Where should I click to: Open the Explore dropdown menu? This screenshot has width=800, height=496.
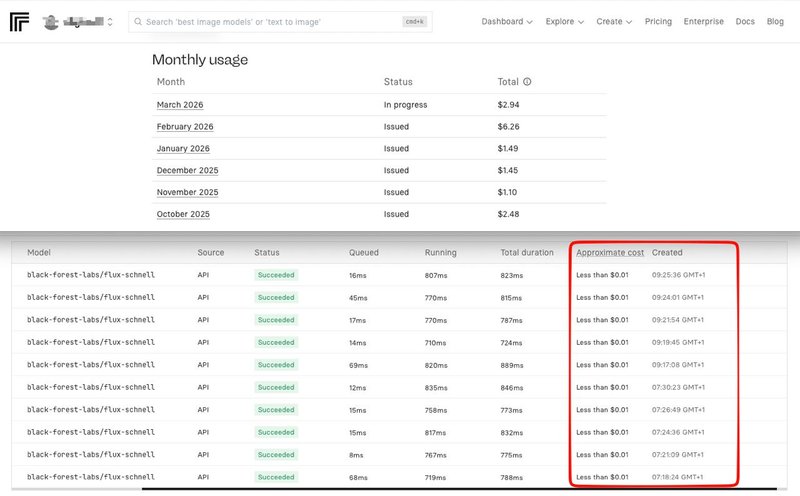(x=564, y=21)
